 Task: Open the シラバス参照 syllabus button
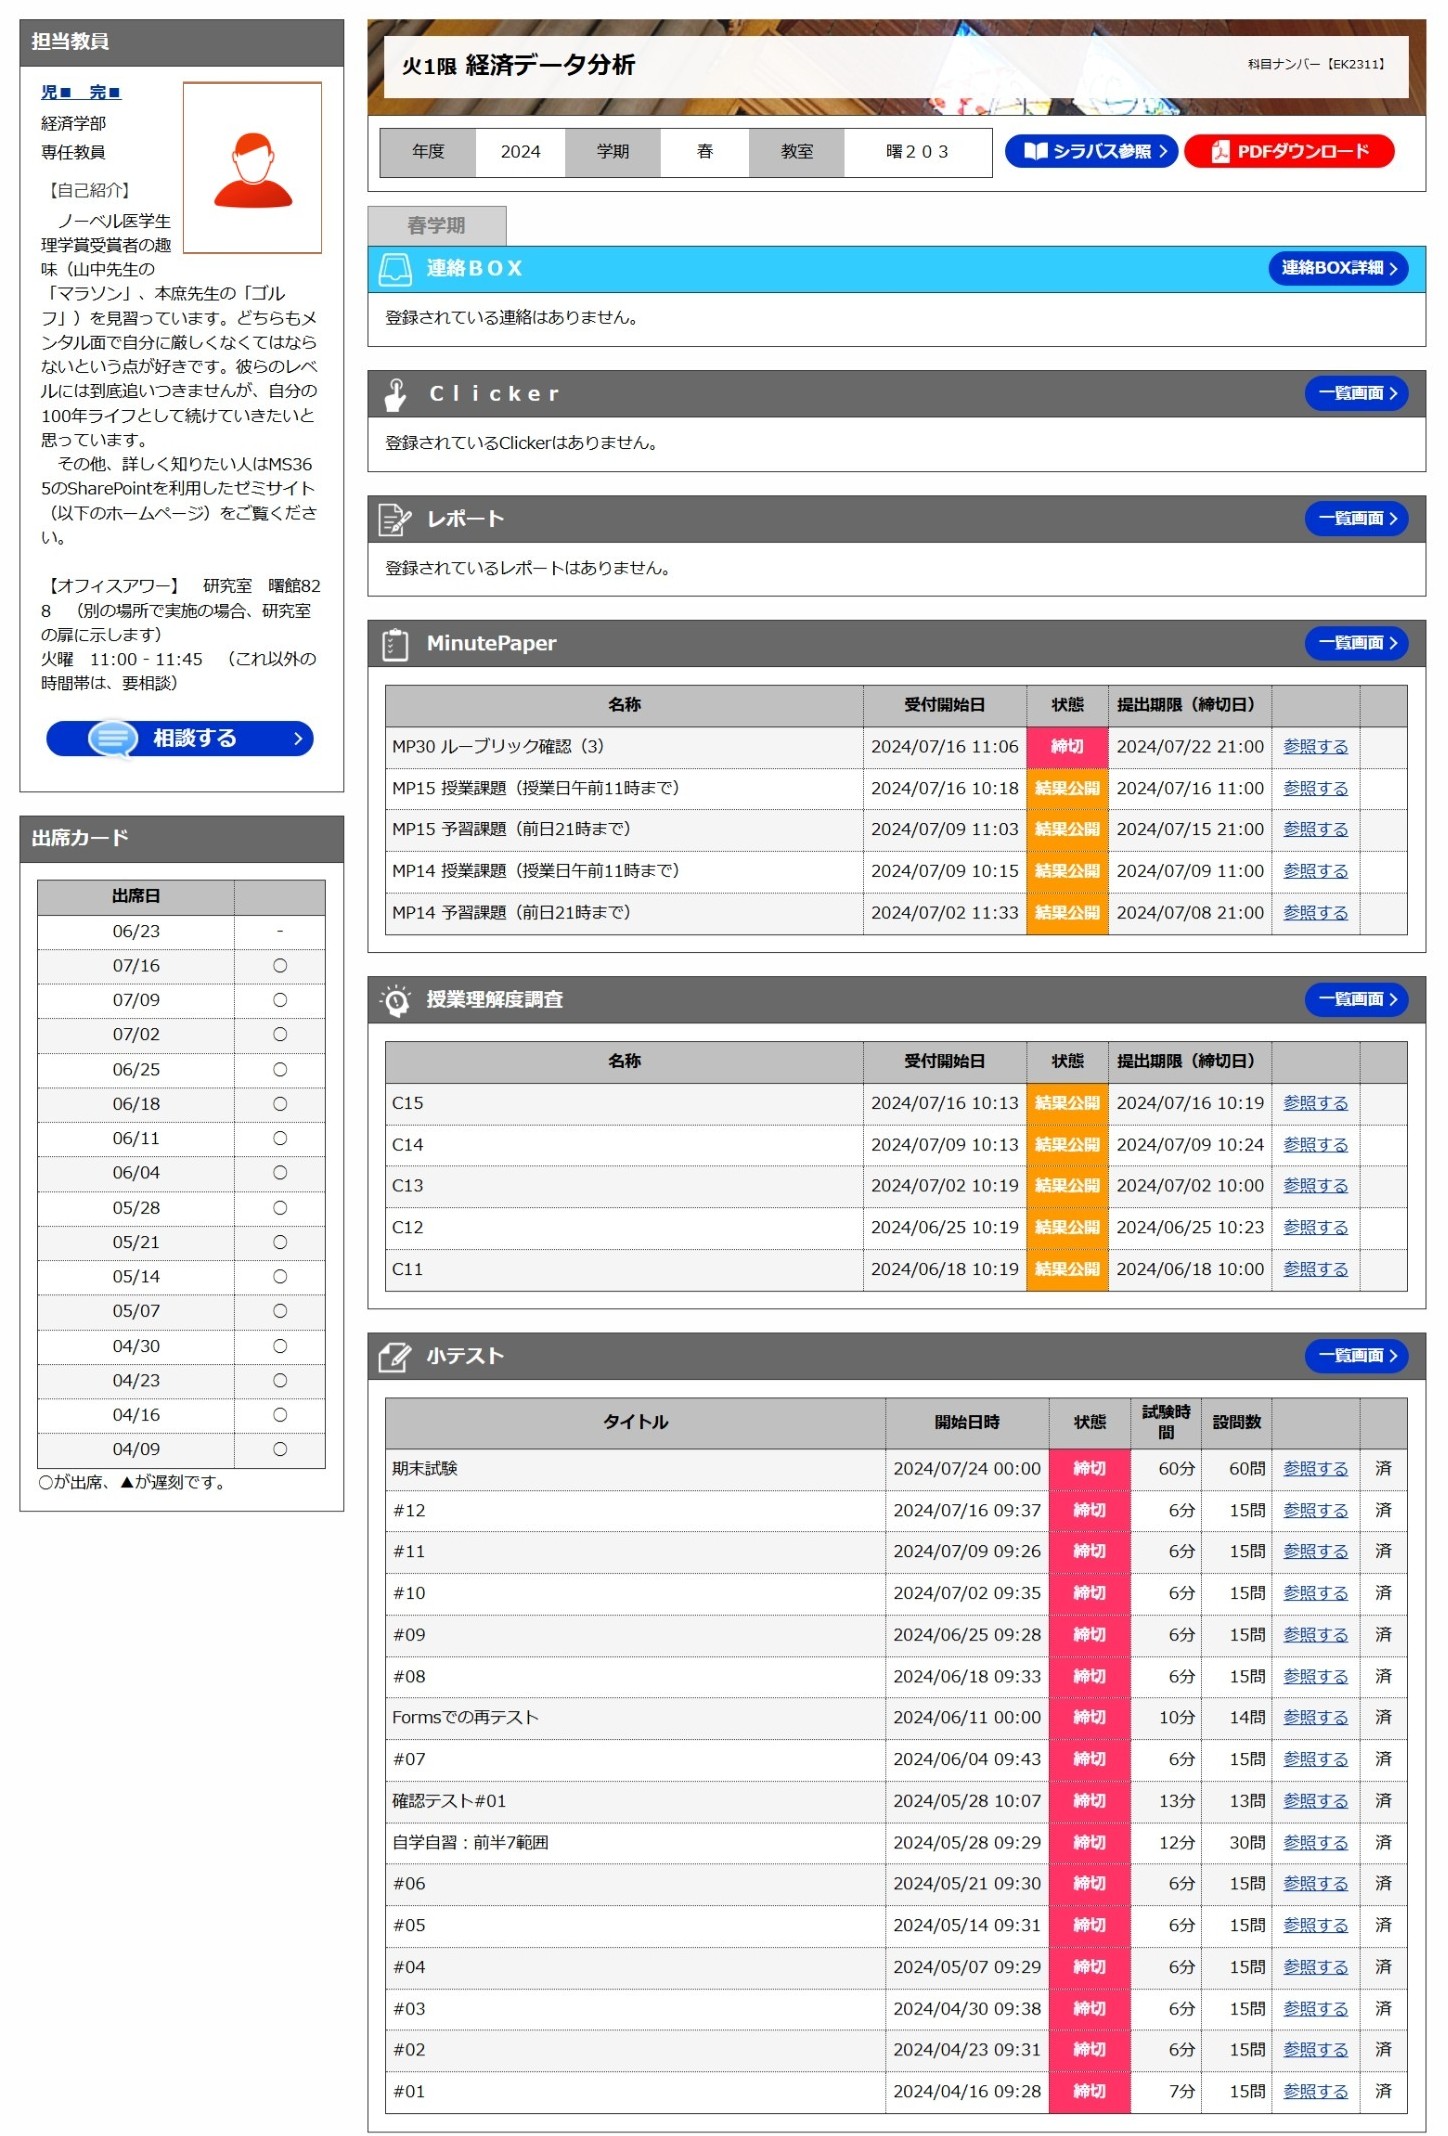(1090, 151)
